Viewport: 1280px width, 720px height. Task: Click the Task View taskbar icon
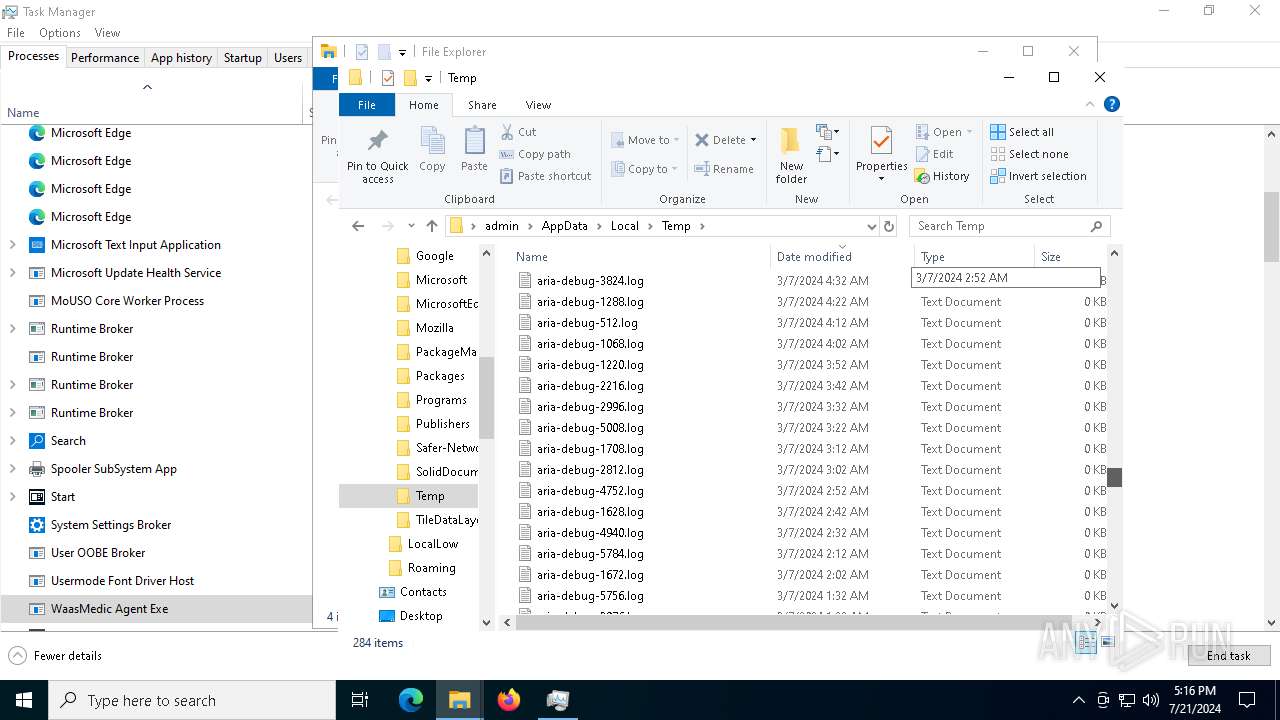coord(361,700)
